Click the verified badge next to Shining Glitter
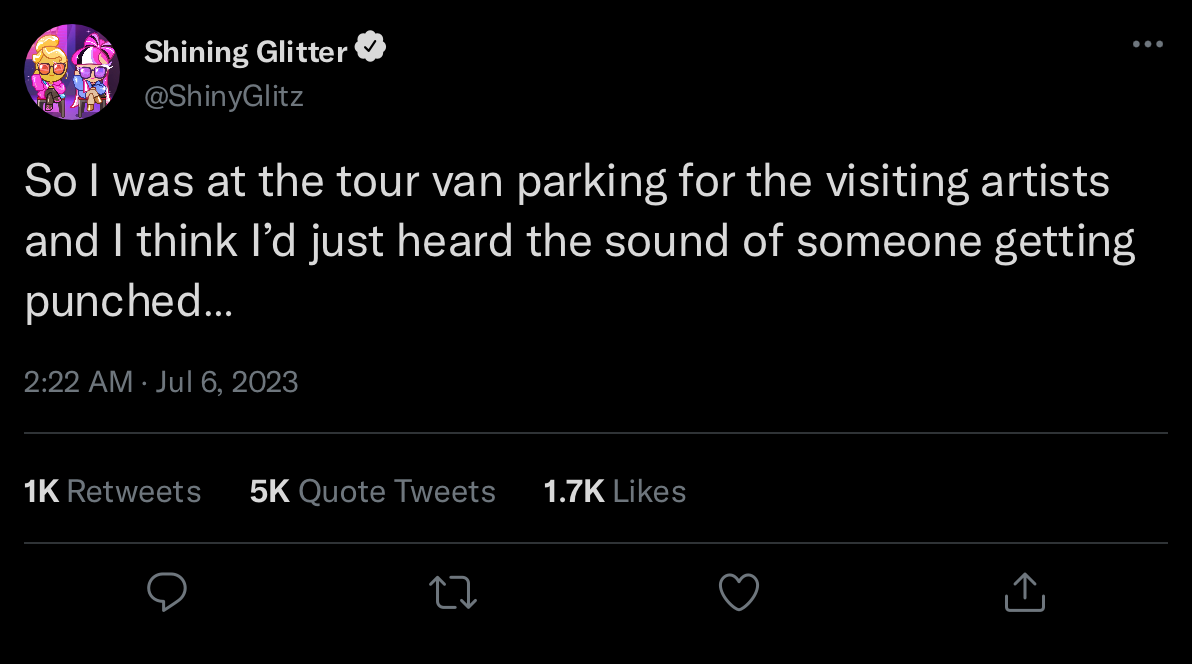This screenshot has width=1192, height=664. tap(371, 46)
